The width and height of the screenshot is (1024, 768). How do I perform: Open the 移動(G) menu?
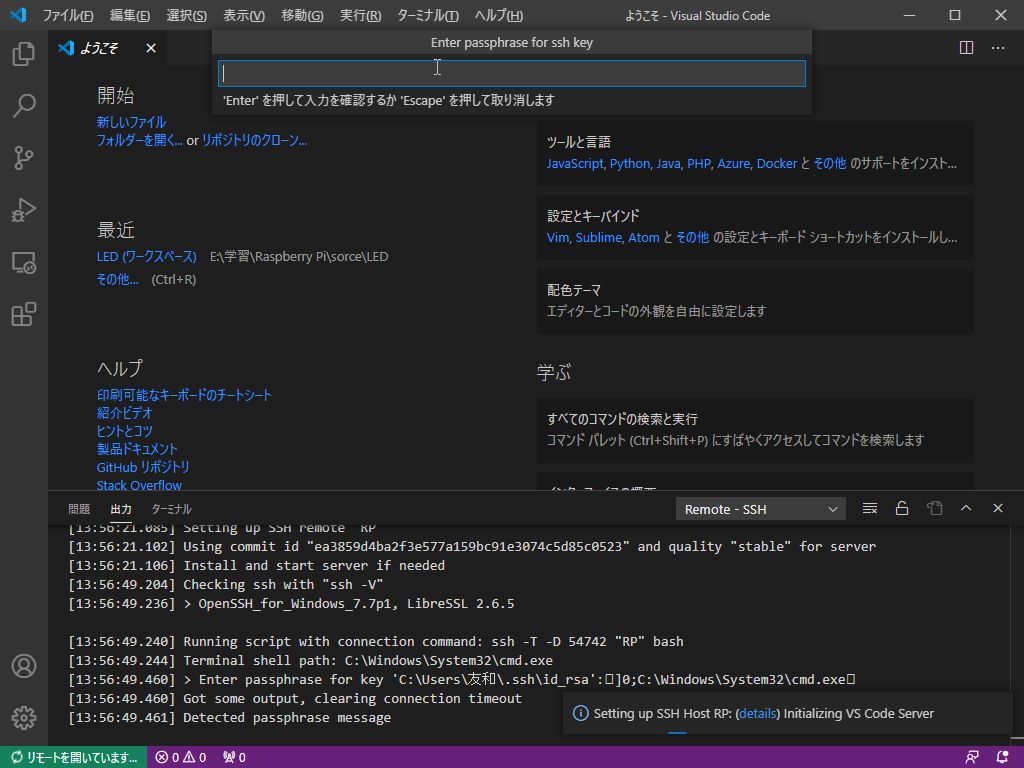tap(302, 15)
